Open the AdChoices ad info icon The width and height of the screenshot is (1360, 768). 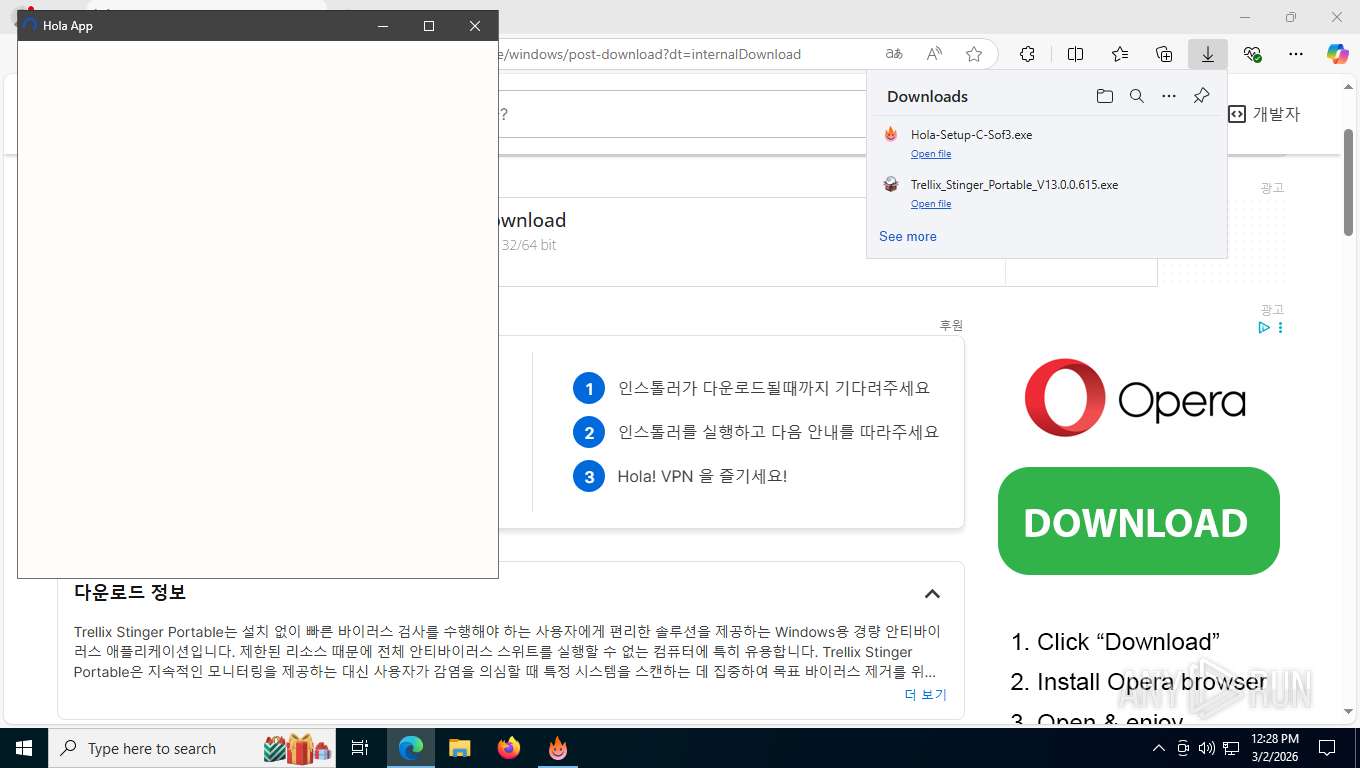(x=1264, y=328)
